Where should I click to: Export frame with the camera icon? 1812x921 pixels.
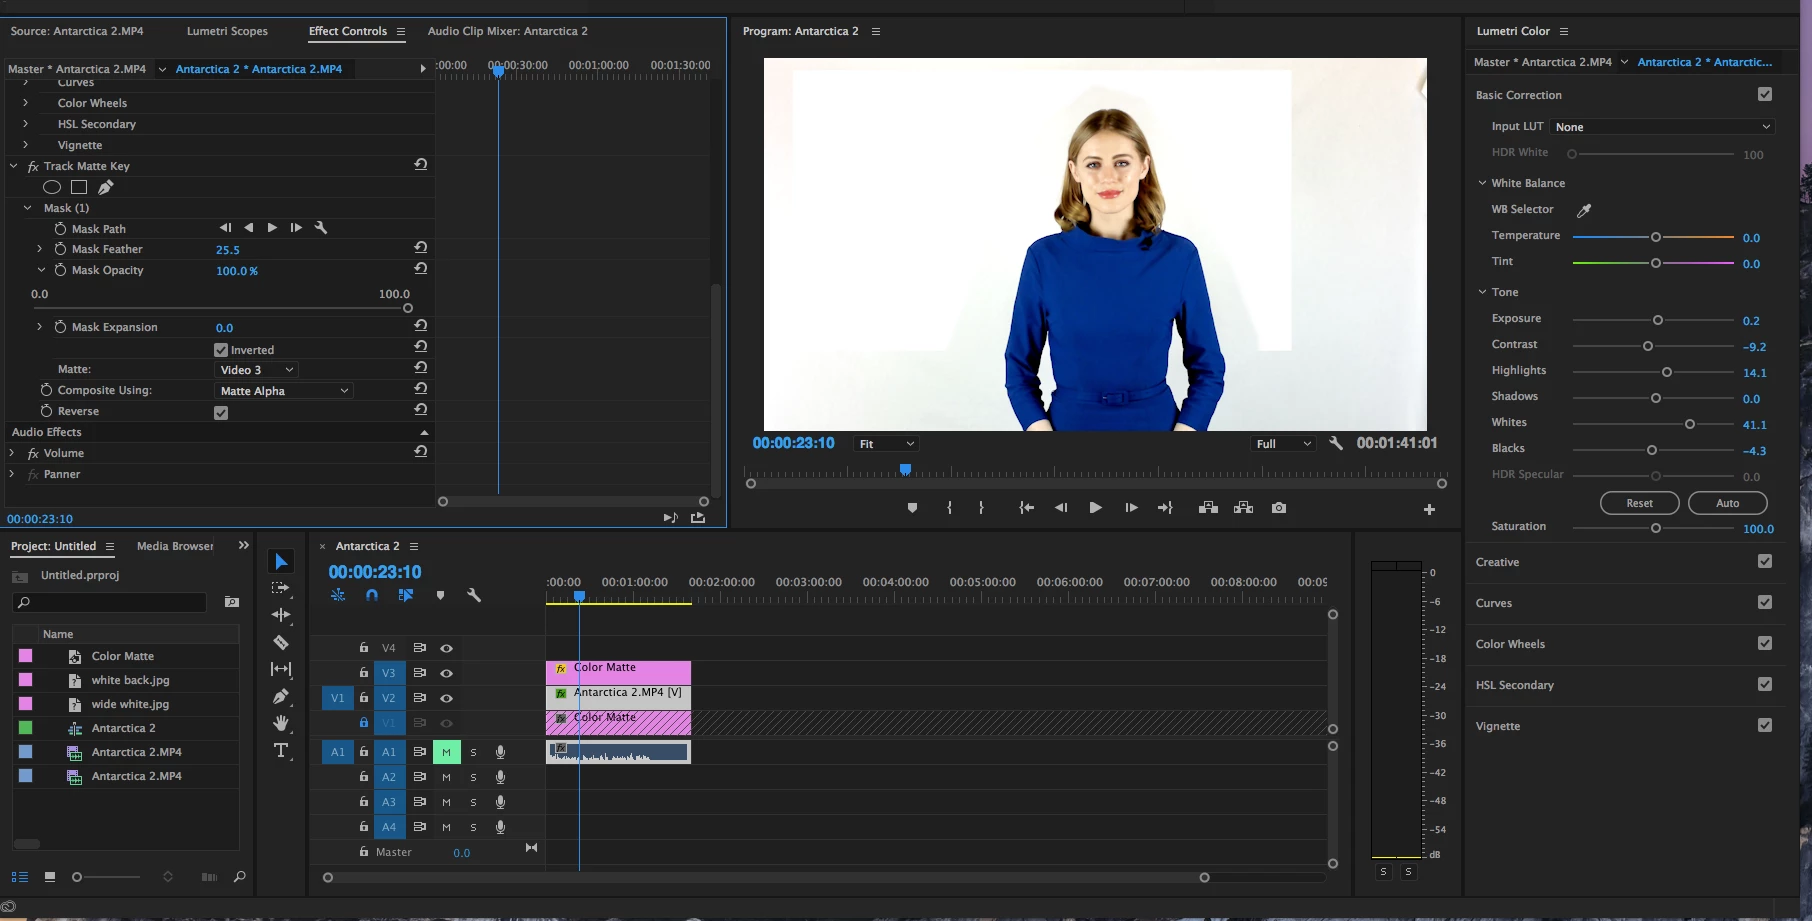tap(1278, 508)
